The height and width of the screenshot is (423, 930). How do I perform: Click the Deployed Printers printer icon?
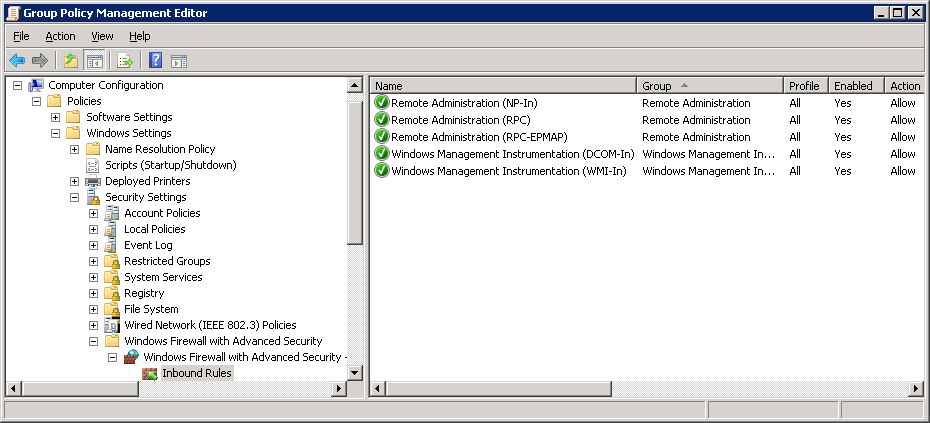pos(93,181)
